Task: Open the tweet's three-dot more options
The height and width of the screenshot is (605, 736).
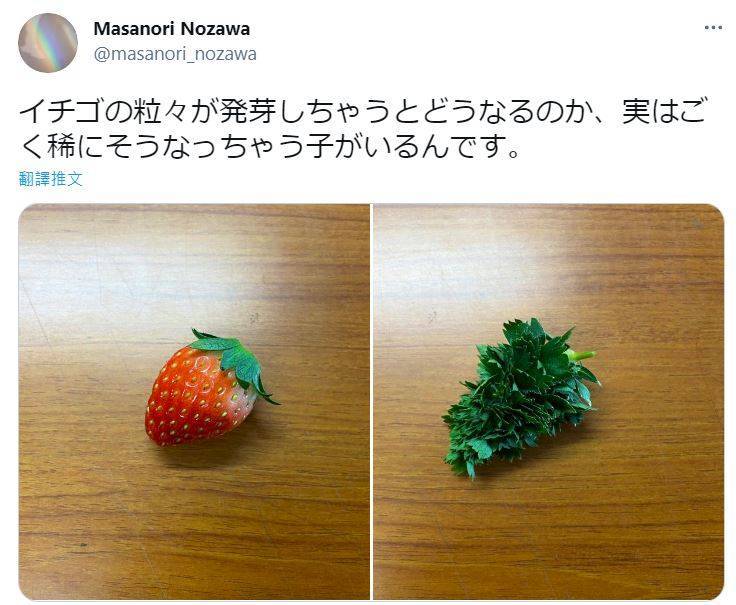Action: pyautogui.click(x=713, y=28)
